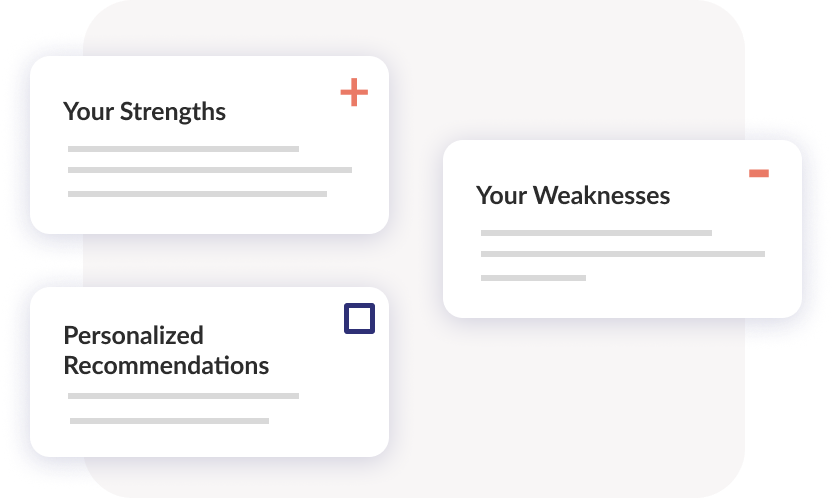Click first gray line under Personalized Recommendations
The width and height of the screenshot is (832, 498).
tap(184, 396)
